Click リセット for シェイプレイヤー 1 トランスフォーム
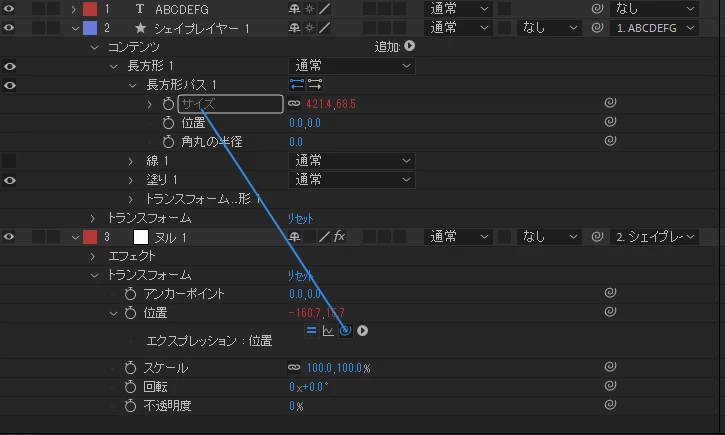This screenshot has height=435, width=725. (x=301, y=218)
